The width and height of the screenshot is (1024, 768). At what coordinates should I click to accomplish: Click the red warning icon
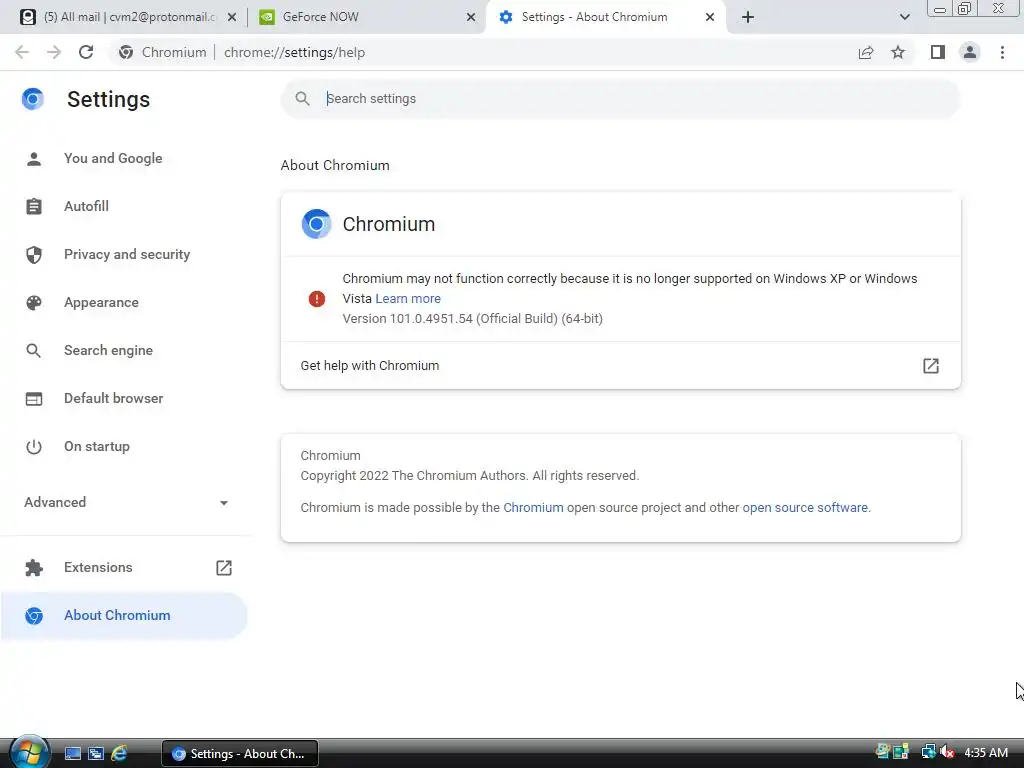[x=317, y=298]
